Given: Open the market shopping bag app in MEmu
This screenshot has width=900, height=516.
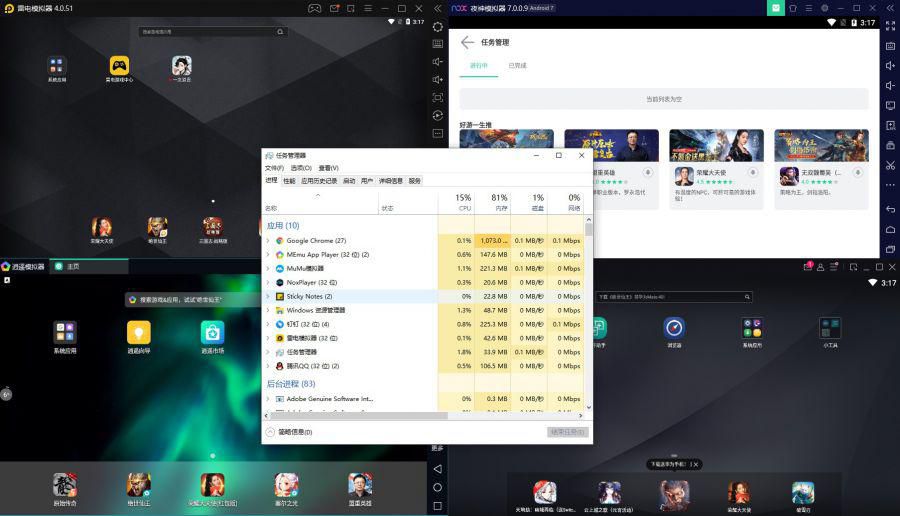Looking at the screenshot, I should (x=212, y=332).
